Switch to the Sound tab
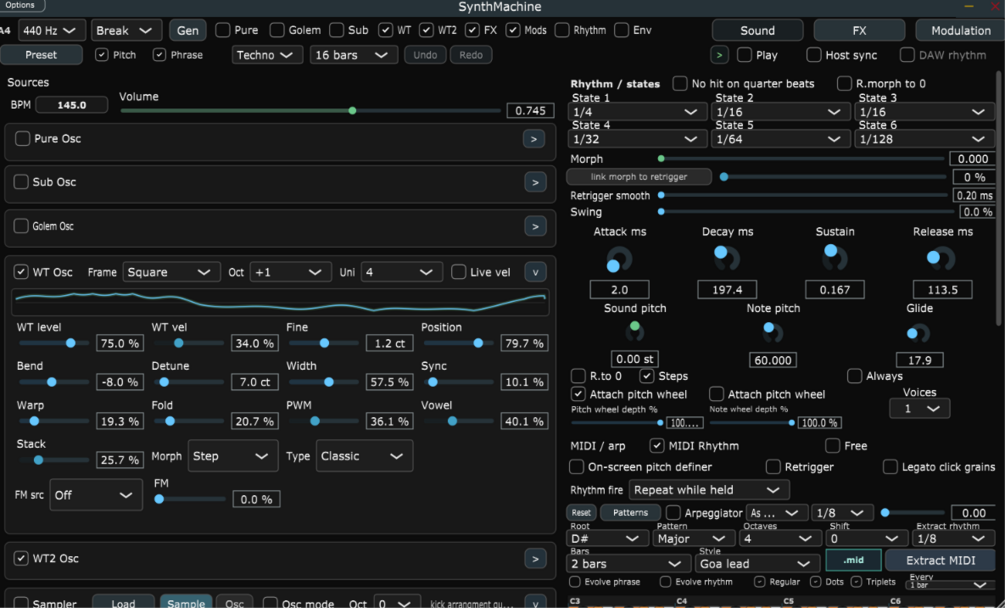 (758, 30)
